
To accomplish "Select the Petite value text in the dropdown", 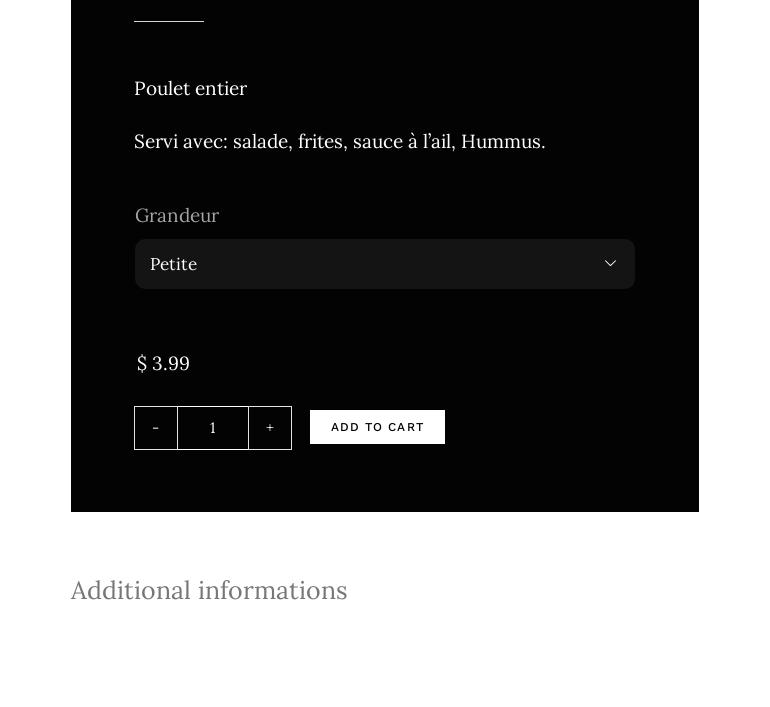I will [x=174, y=264].
